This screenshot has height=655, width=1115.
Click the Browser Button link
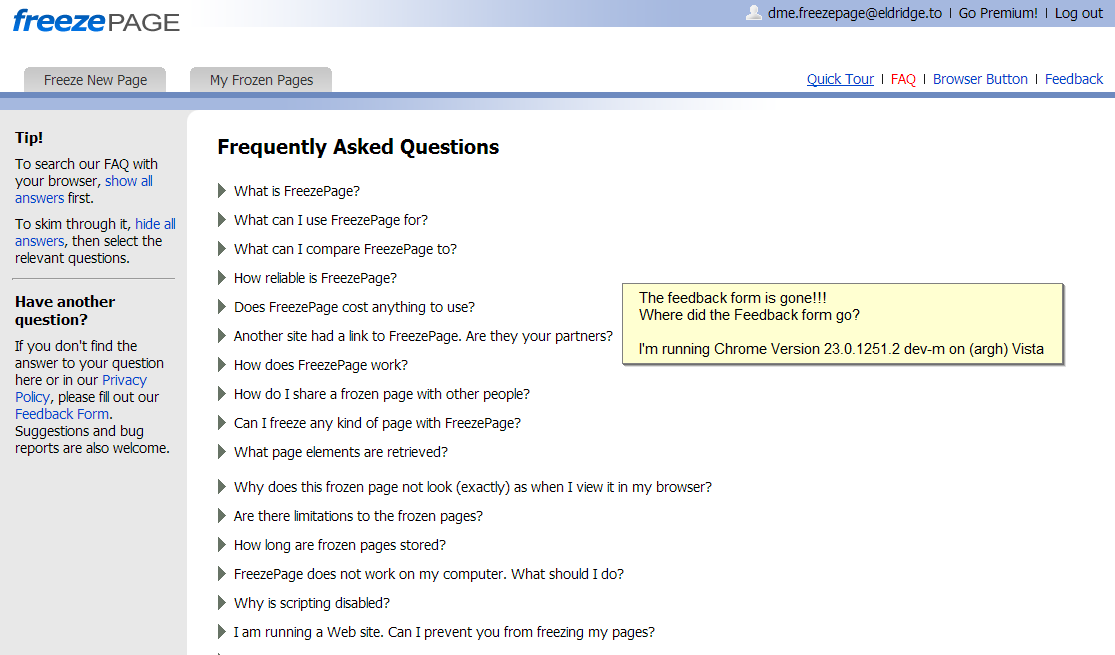click(980, 79)
